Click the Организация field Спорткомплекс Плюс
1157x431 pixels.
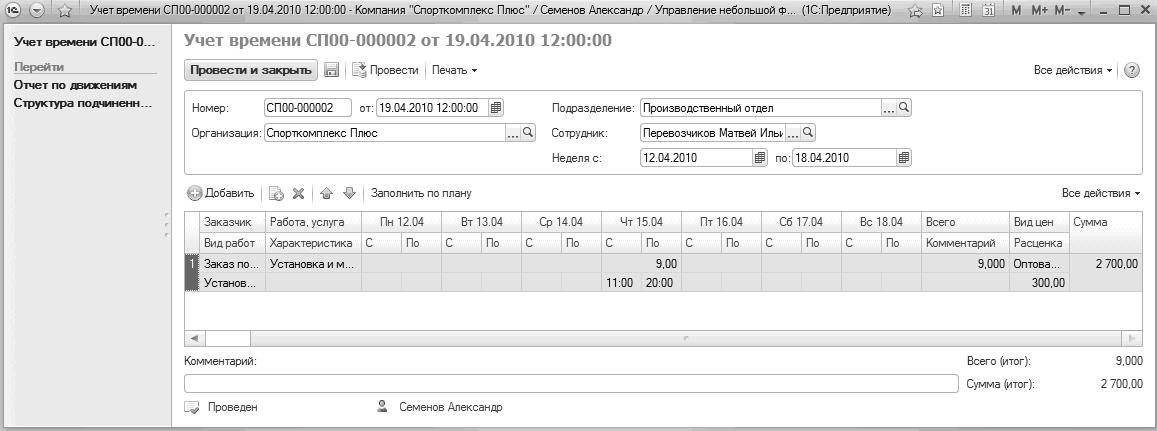click(384, 133)
